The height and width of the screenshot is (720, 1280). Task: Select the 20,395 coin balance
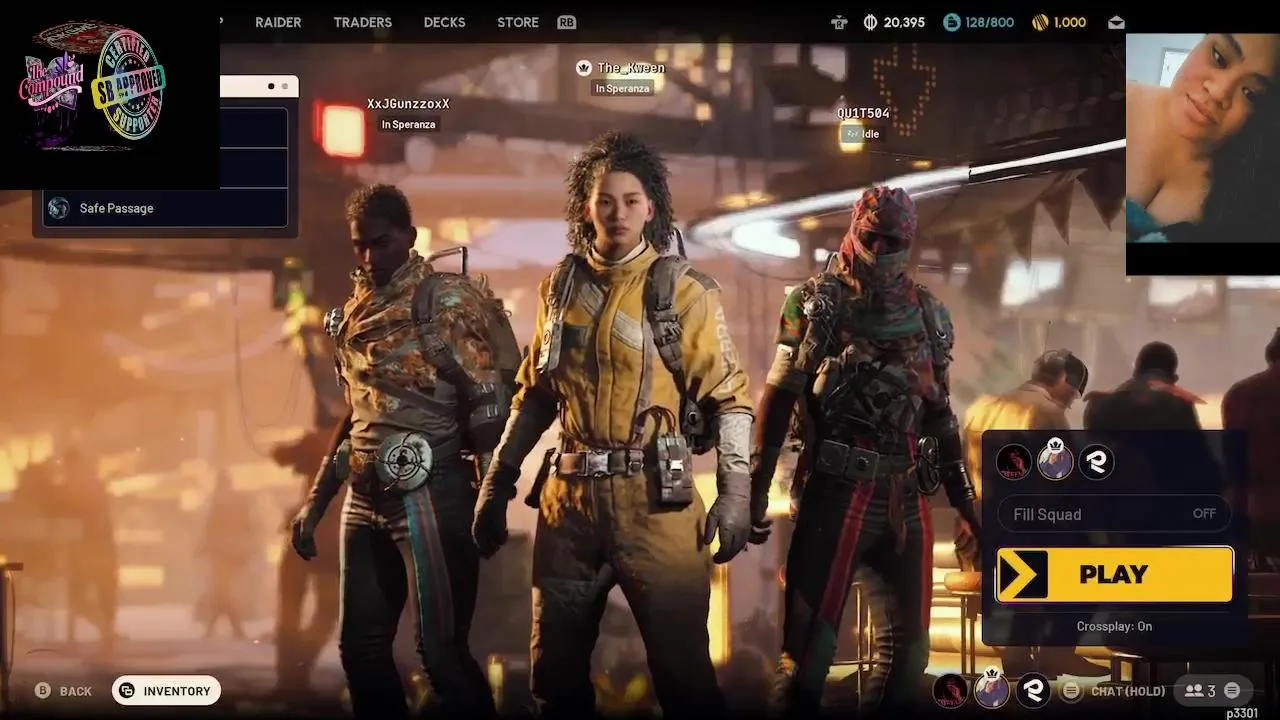pyautogui.click(x=904, y=22)
